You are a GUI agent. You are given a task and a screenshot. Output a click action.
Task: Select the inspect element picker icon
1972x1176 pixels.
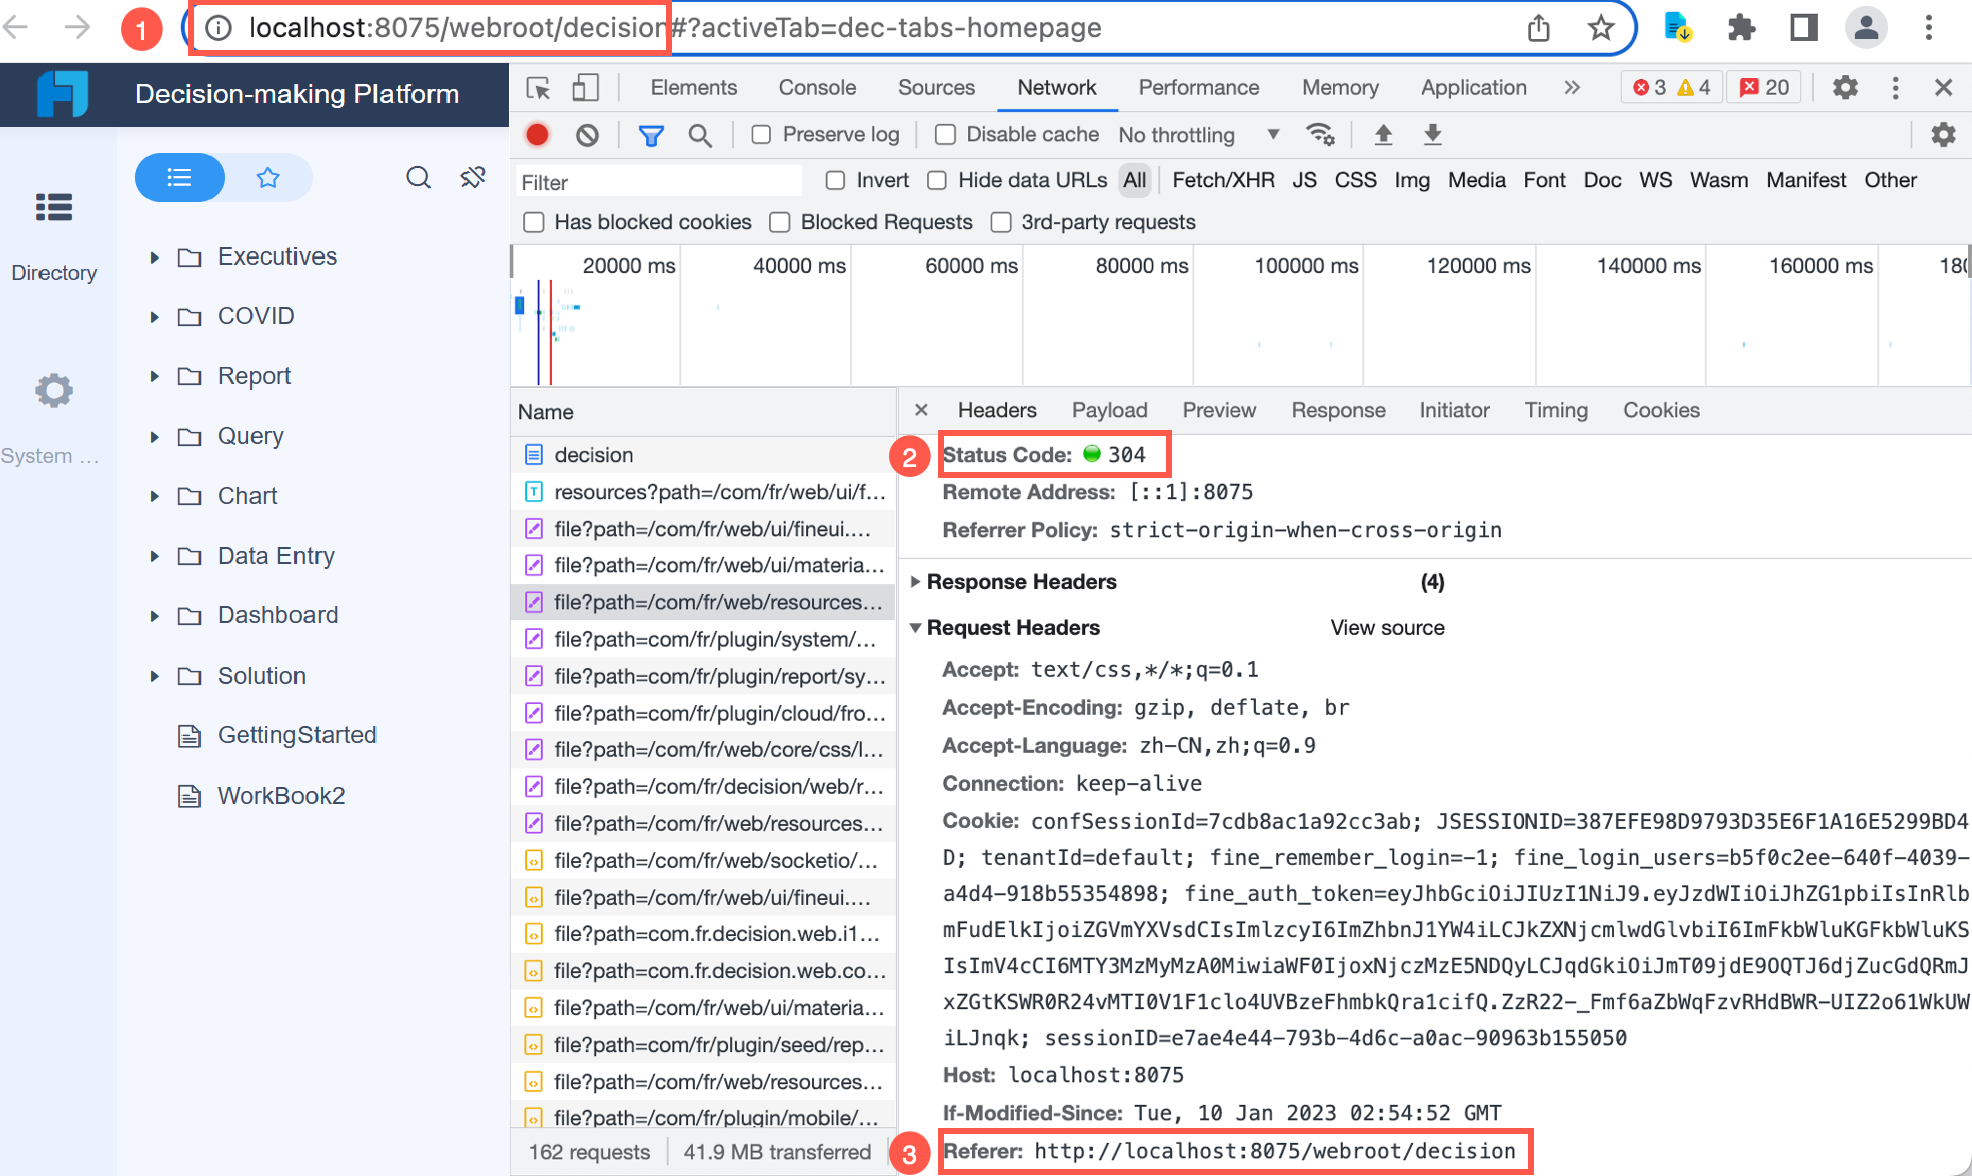point(538,88)
